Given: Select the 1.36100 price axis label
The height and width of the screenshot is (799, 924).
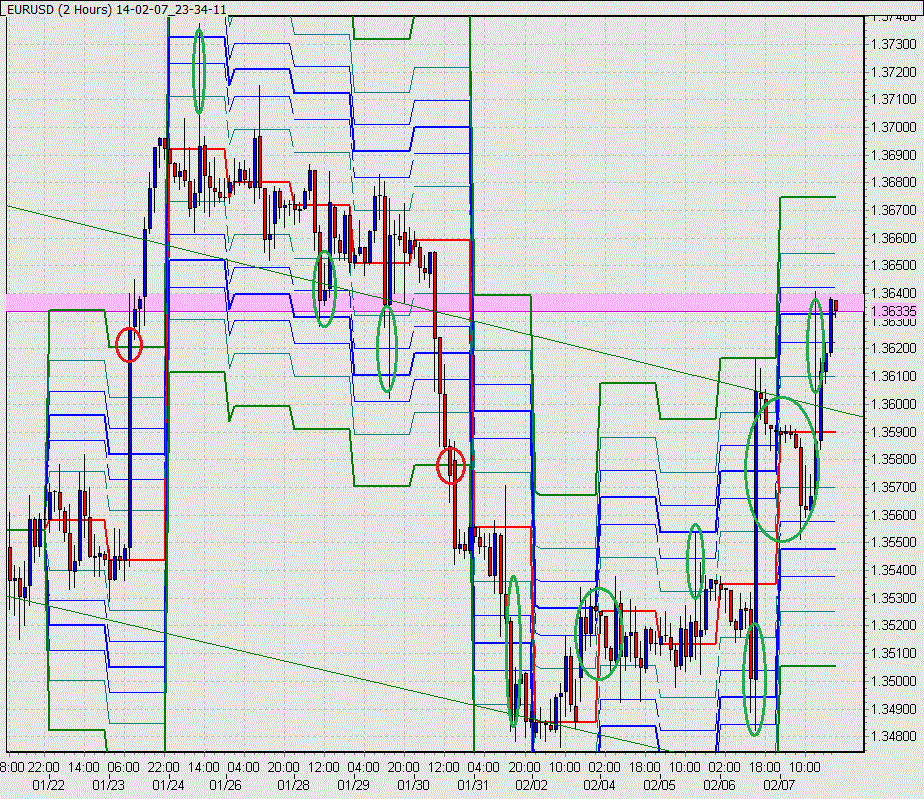Looking at the screenshot, I should click(x=893, y=376).
